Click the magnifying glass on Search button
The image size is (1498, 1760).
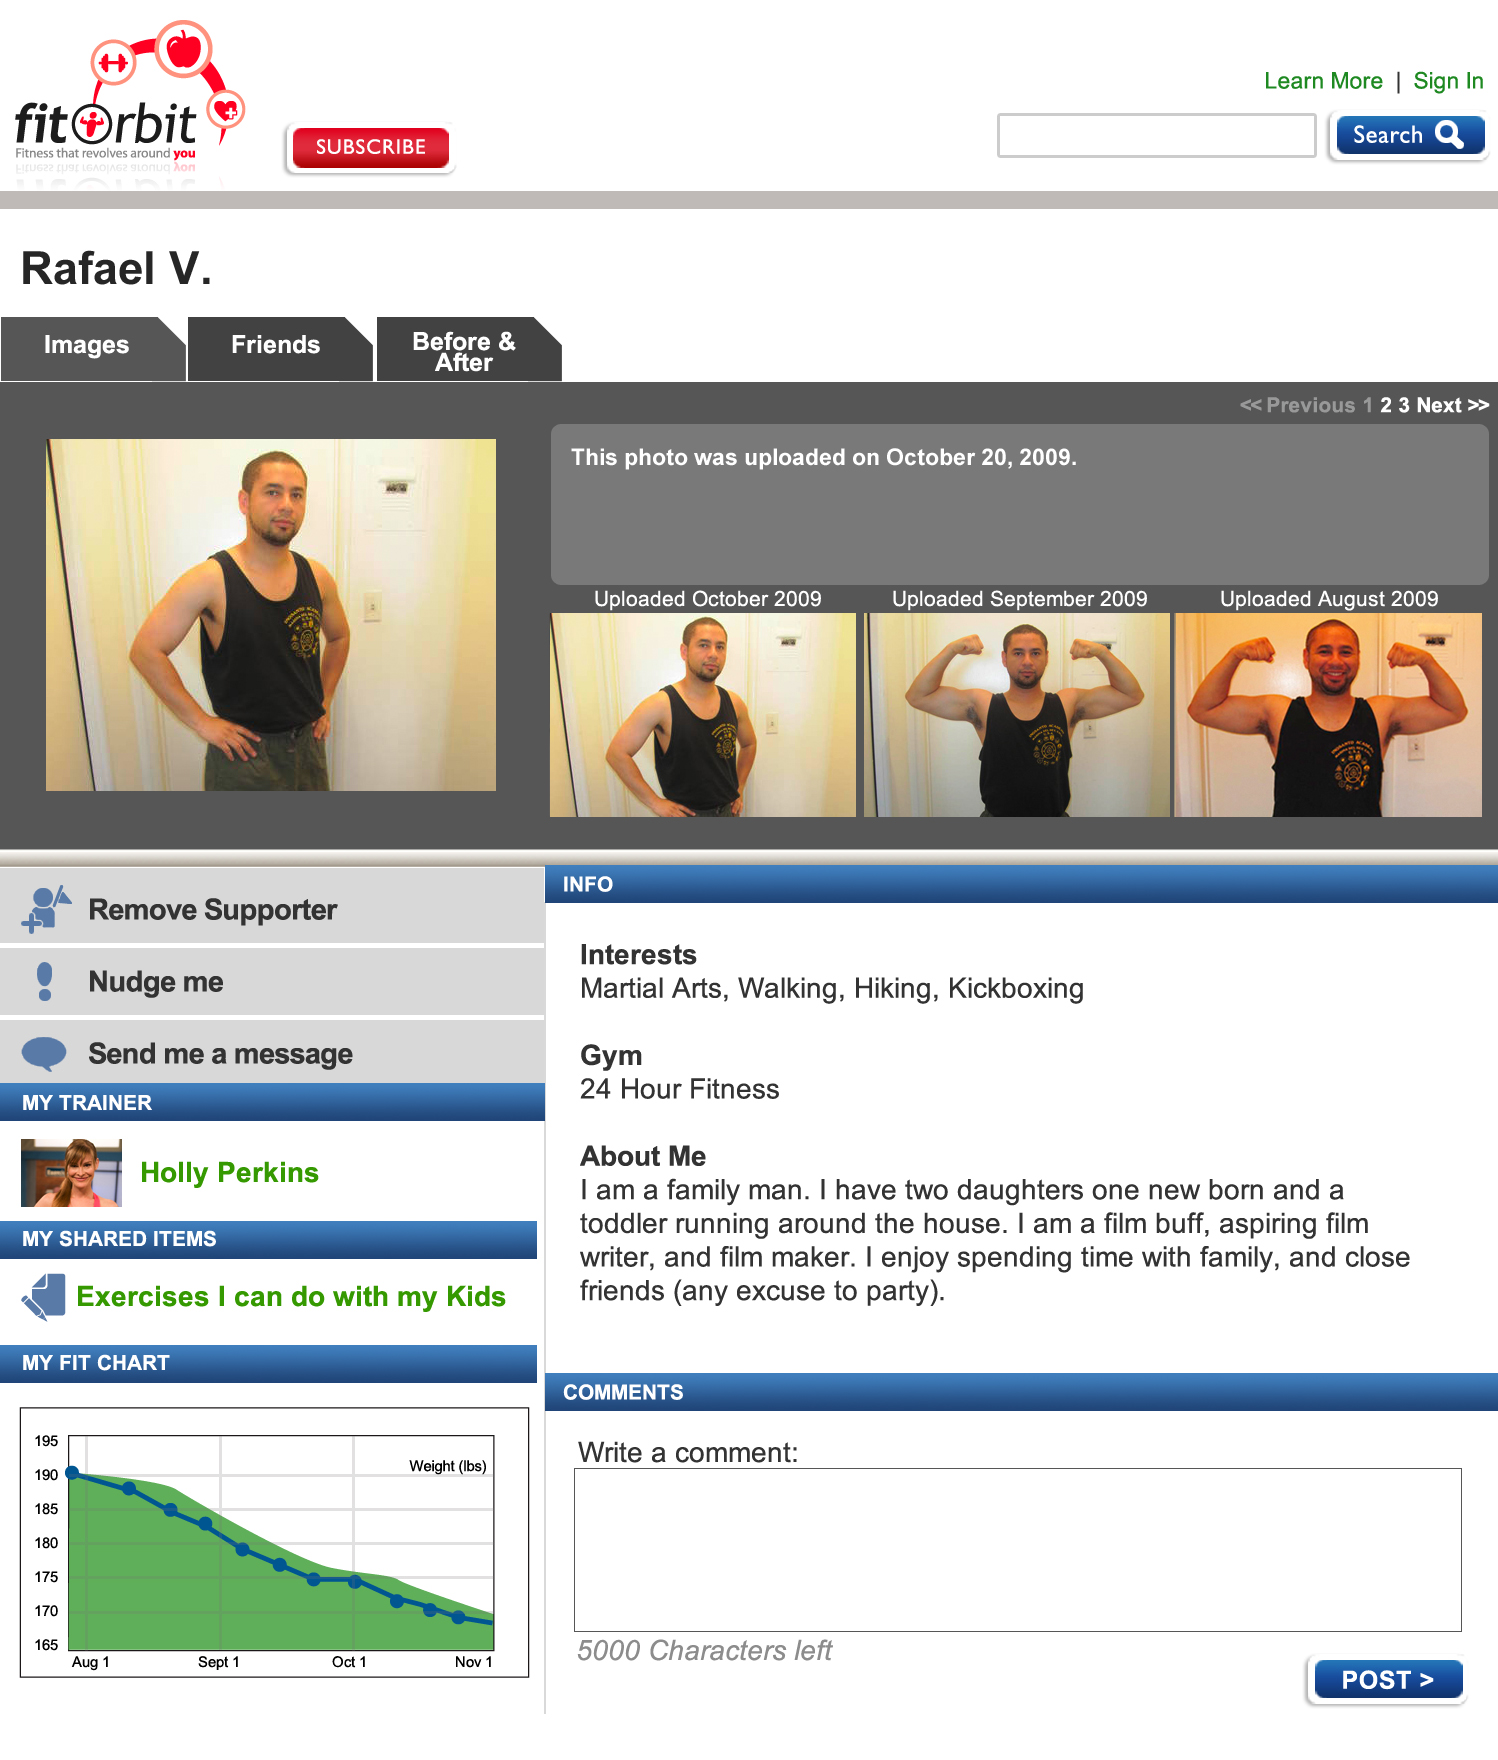(1449, 134)
